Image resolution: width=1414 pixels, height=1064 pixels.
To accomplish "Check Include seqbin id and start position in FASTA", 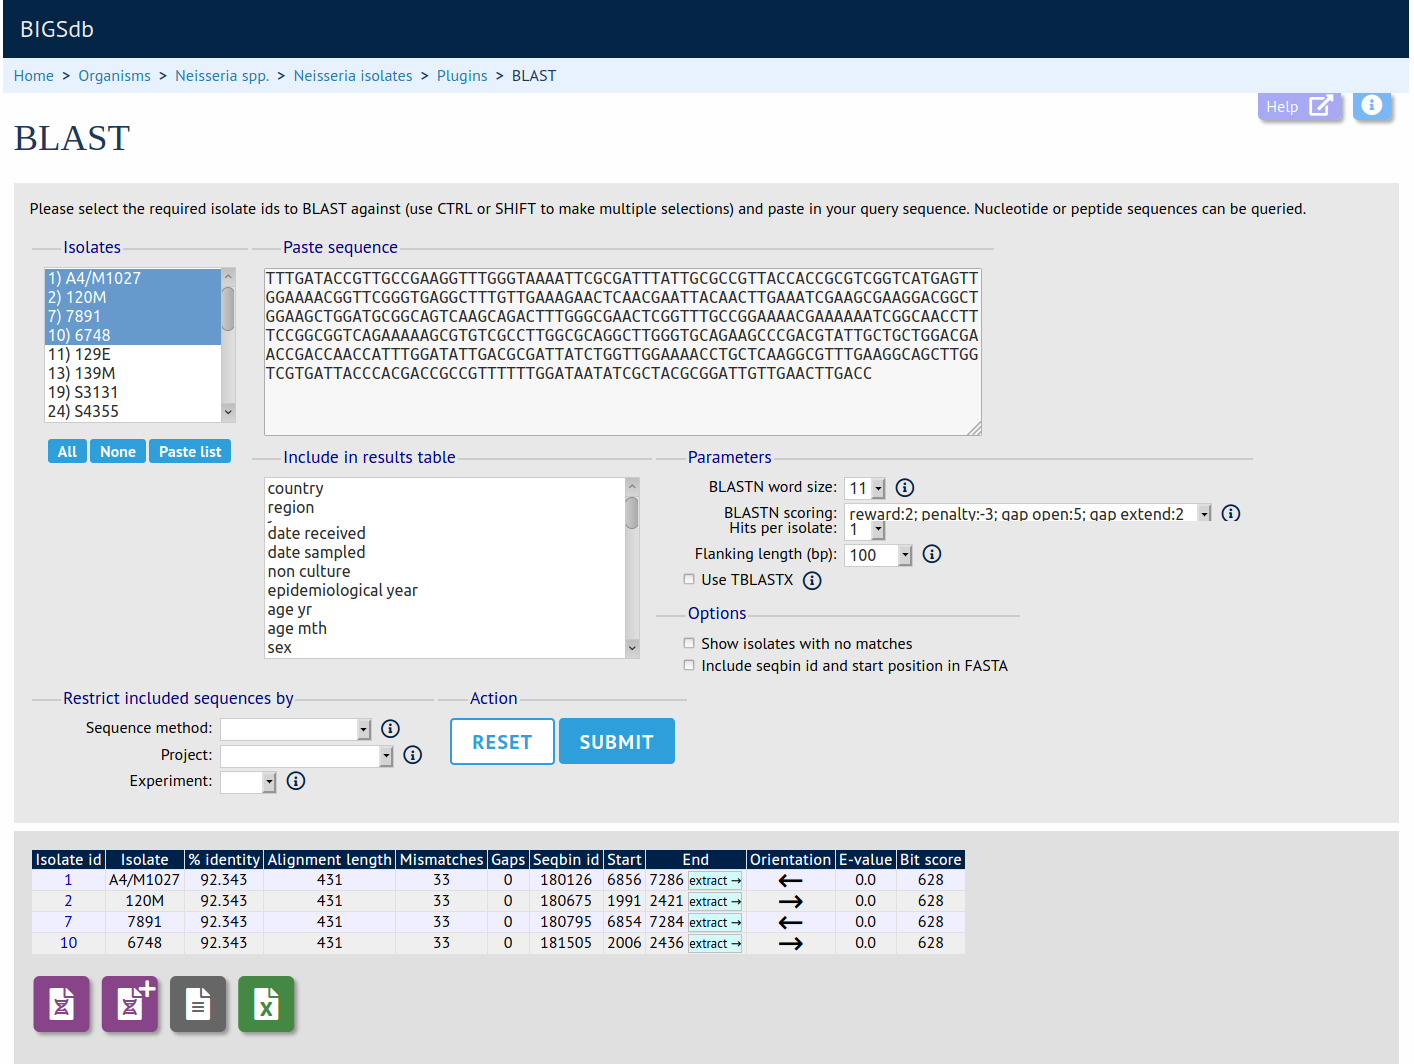I will click(689, 665).
